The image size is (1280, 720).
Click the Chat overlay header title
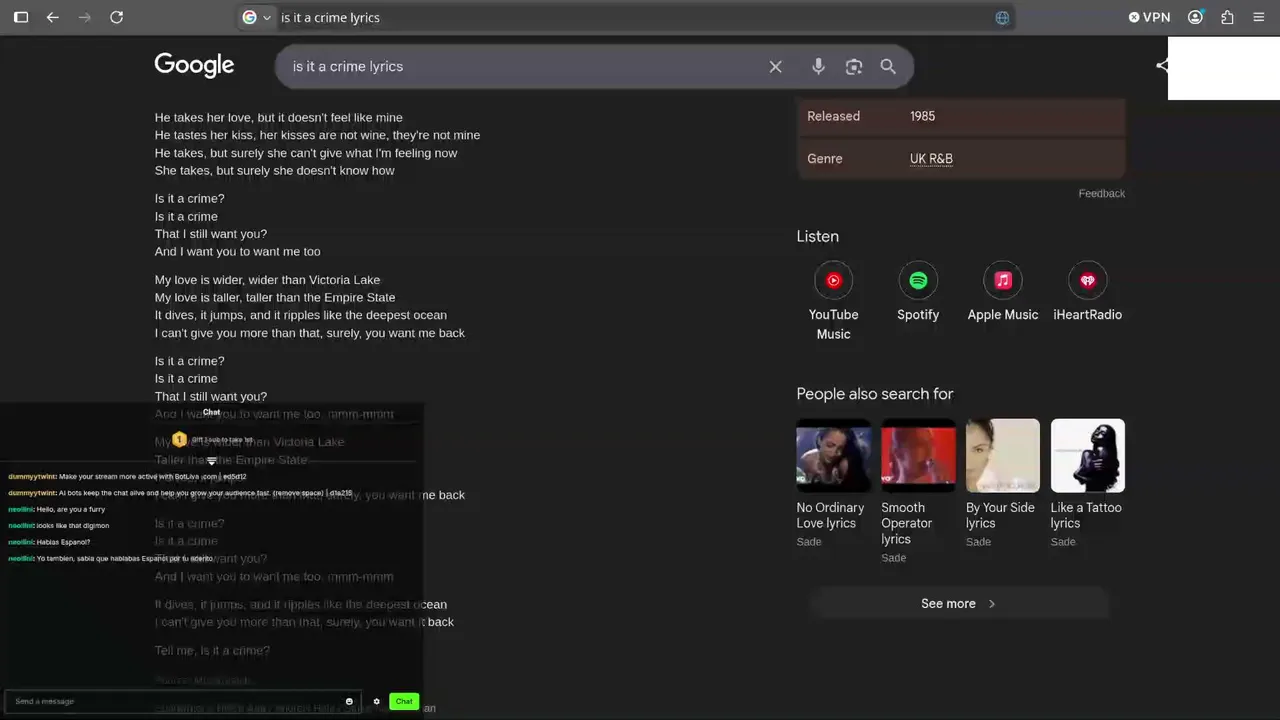[211, 412]
